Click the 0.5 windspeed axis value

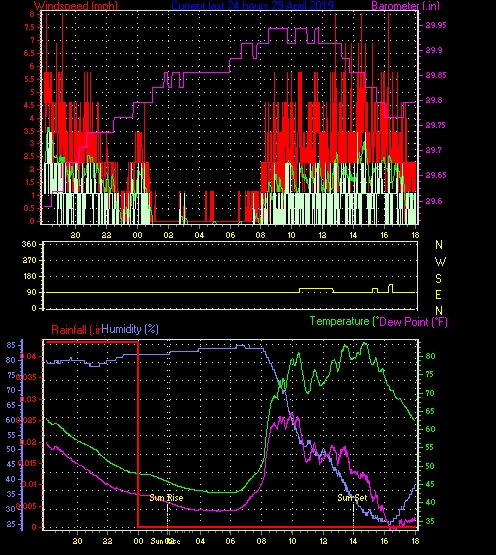(x=30, y=208)
